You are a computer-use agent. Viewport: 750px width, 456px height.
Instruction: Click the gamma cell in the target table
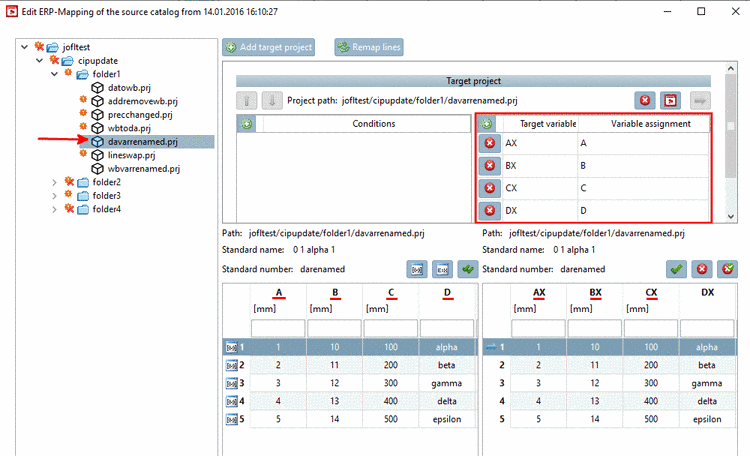tap(707, 383)
